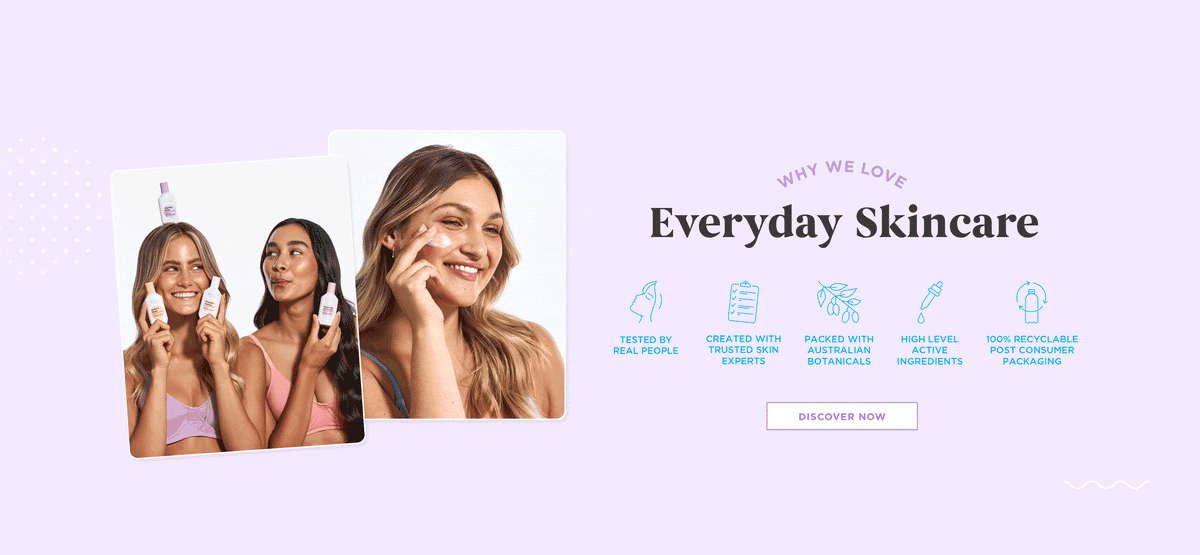
Task: Select '100% Recyclable Post Consumer Packaging' text
Action: pos(1032,350)
